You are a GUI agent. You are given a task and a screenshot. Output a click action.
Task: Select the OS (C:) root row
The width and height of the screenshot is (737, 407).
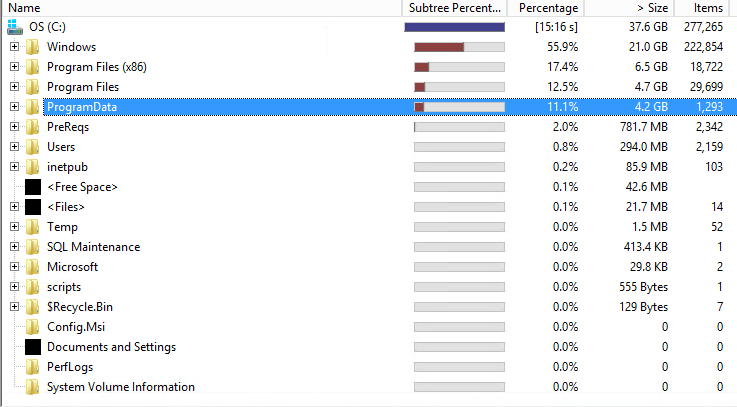368,27
